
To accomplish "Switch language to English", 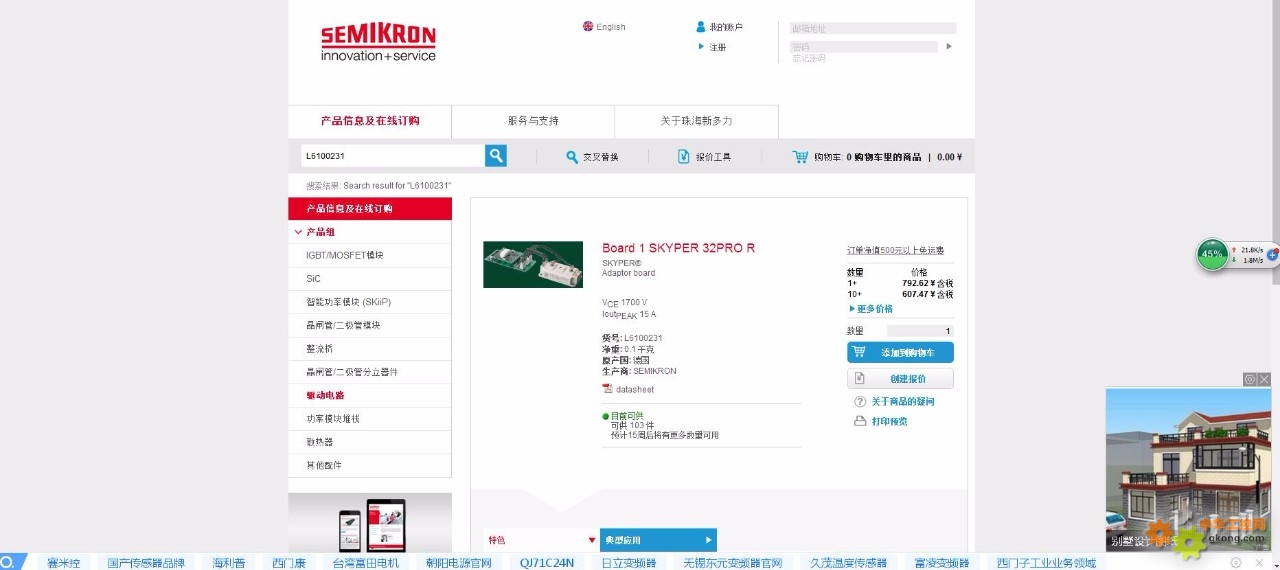I will (x=604, y=27).
